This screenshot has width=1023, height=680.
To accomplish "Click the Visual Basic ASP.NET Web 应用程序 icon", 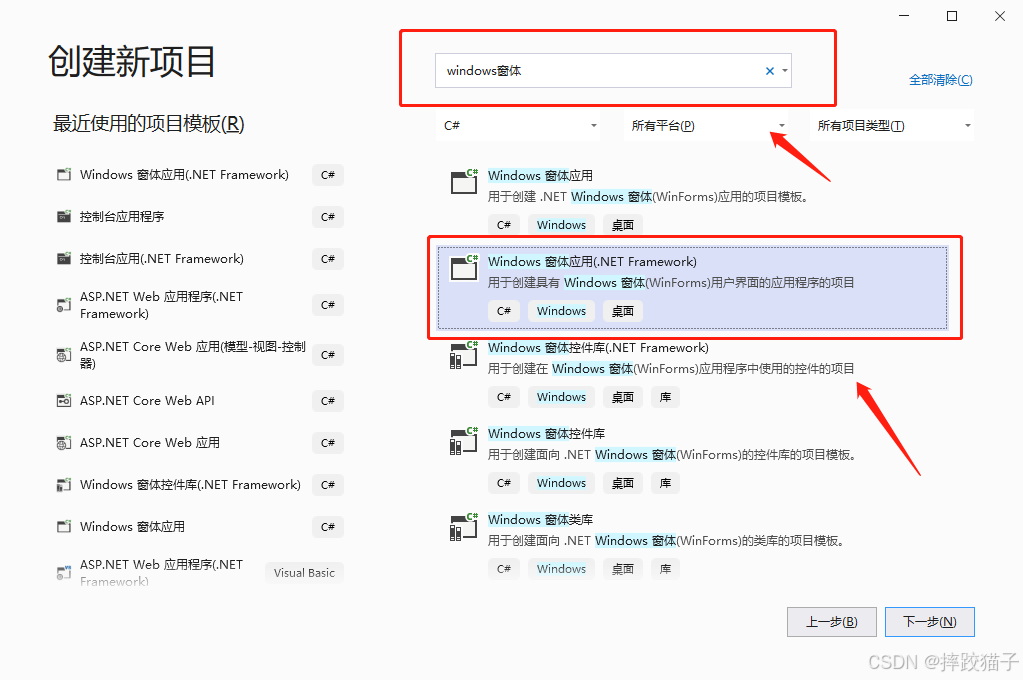I will [64, 573].
